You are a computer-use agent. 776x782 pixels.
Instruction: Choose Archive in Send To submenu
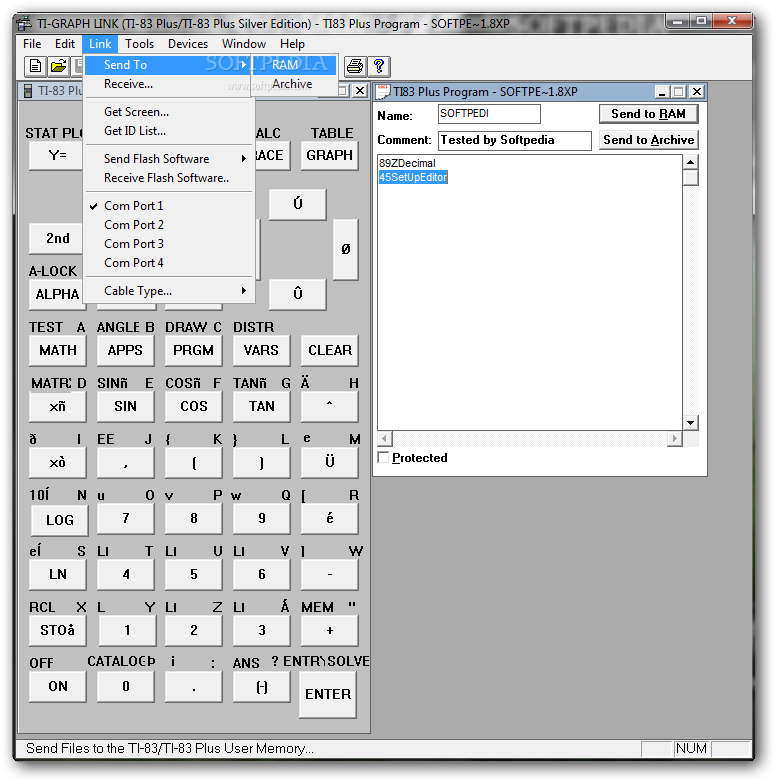click(x=294, y=84)
